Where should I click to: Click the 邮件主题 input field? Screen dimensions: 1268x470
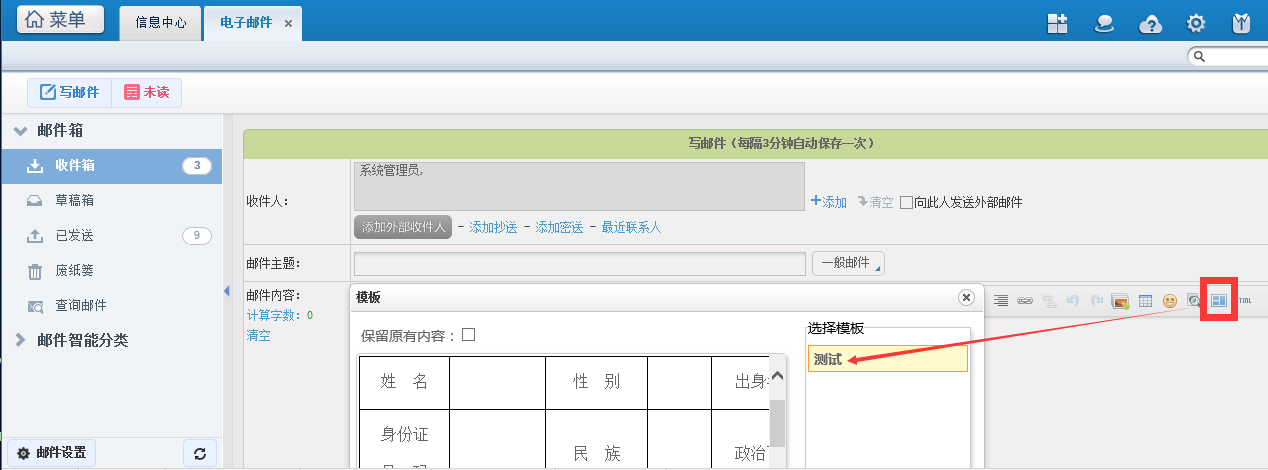click(579, 264)
